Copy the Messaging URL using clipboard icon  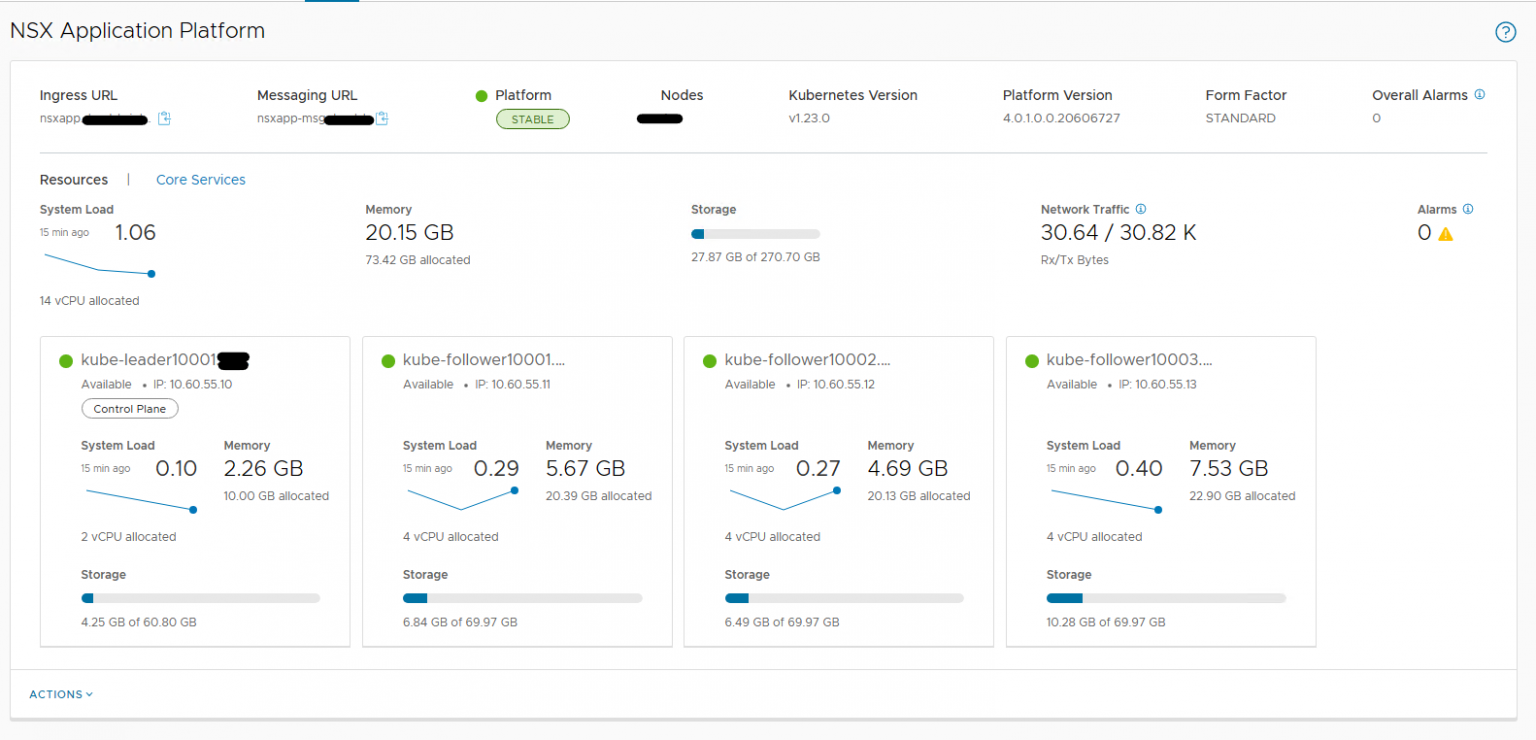pos(382,118)
